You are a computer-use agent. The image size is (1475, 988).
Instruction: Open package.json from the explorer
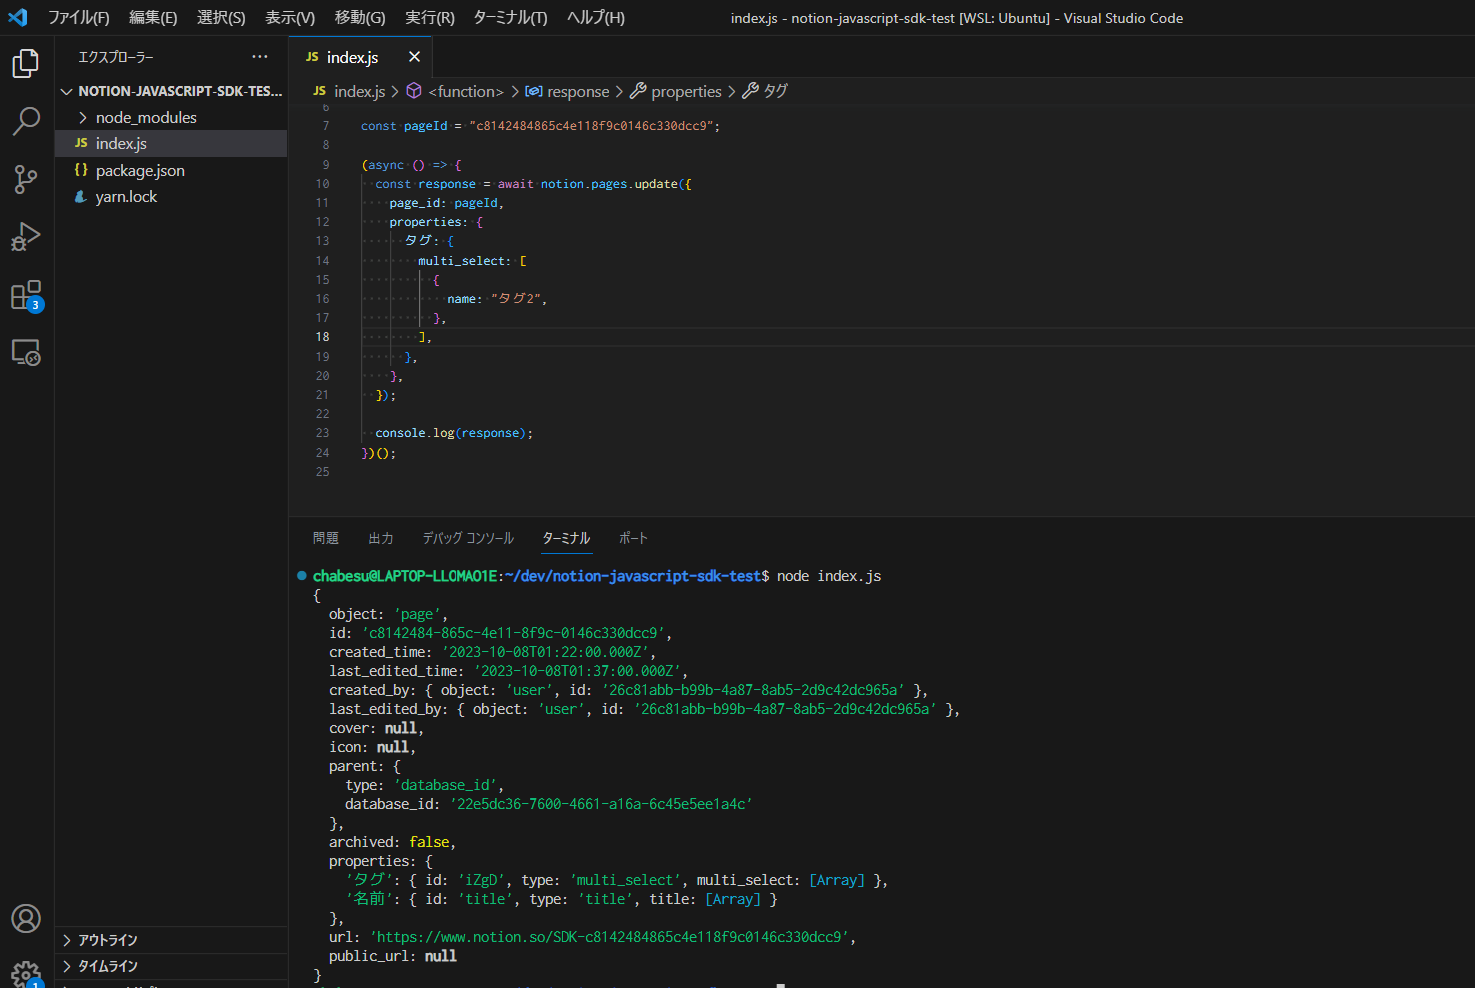click(171, 170)
